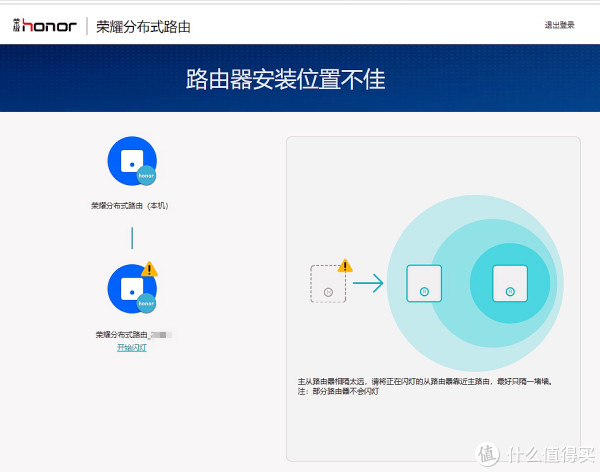
Task: Select the secondary router icon with warning
Action: pyautogui.click(x=132, y=289)
